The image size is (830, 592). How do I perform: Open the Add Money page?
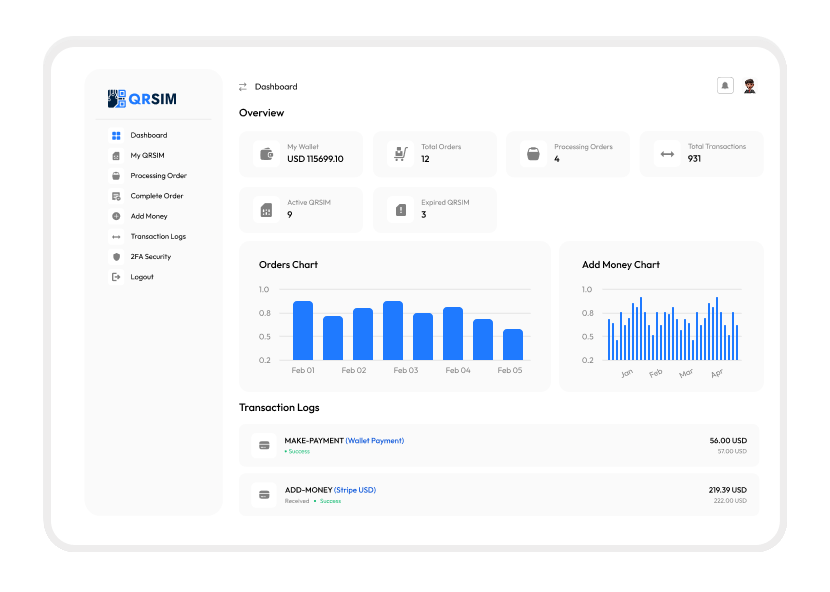click(148, 216)
